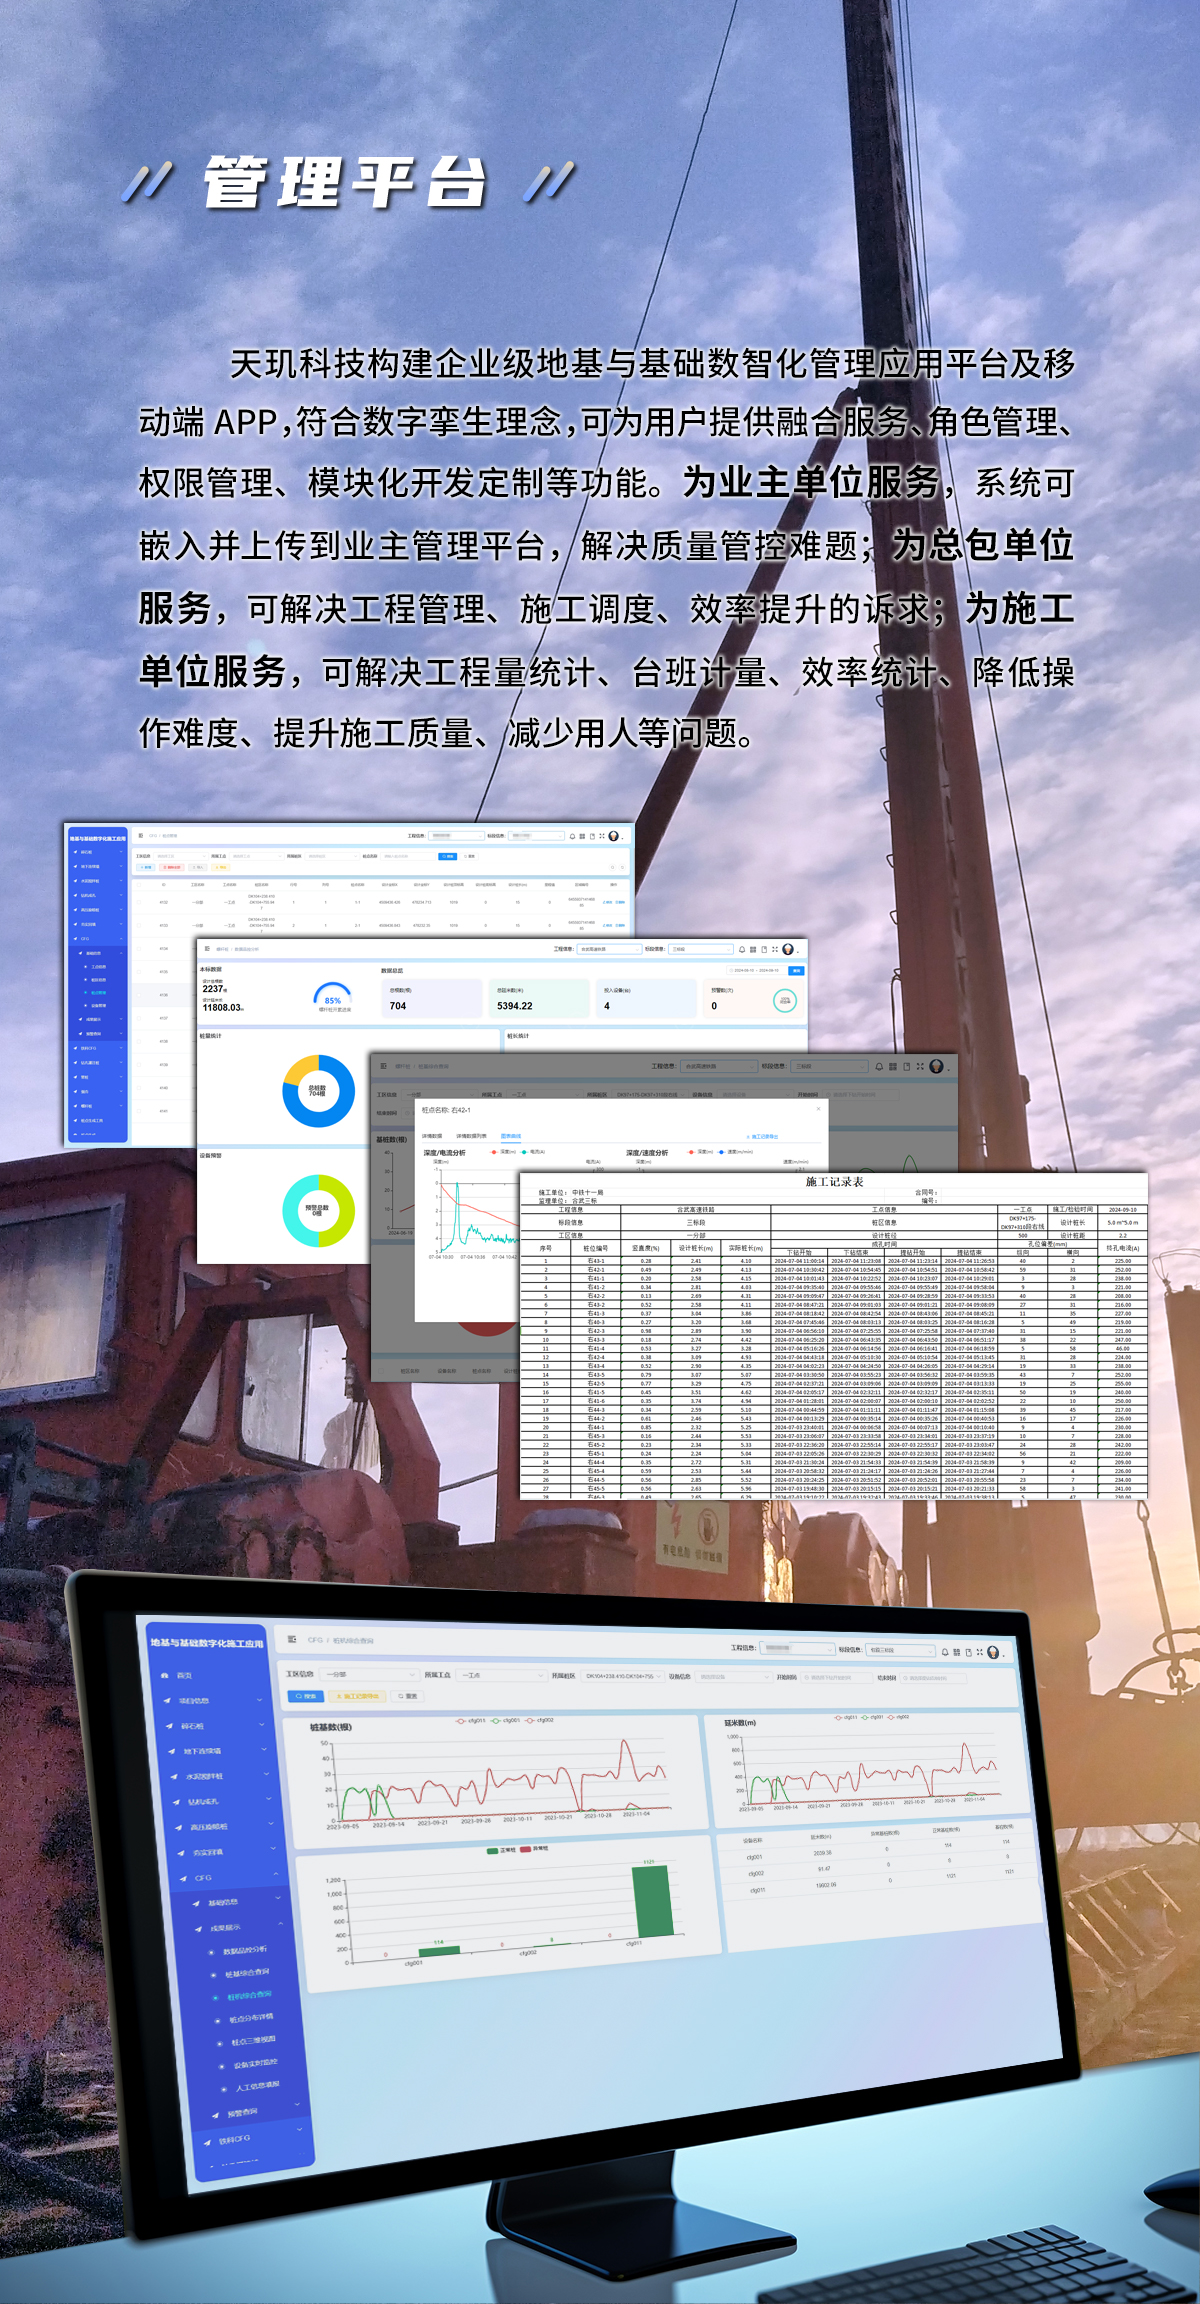
Task: Open the 所属工点 一工点 dropdown on the monitor
Action: (x=501, y=1675)
